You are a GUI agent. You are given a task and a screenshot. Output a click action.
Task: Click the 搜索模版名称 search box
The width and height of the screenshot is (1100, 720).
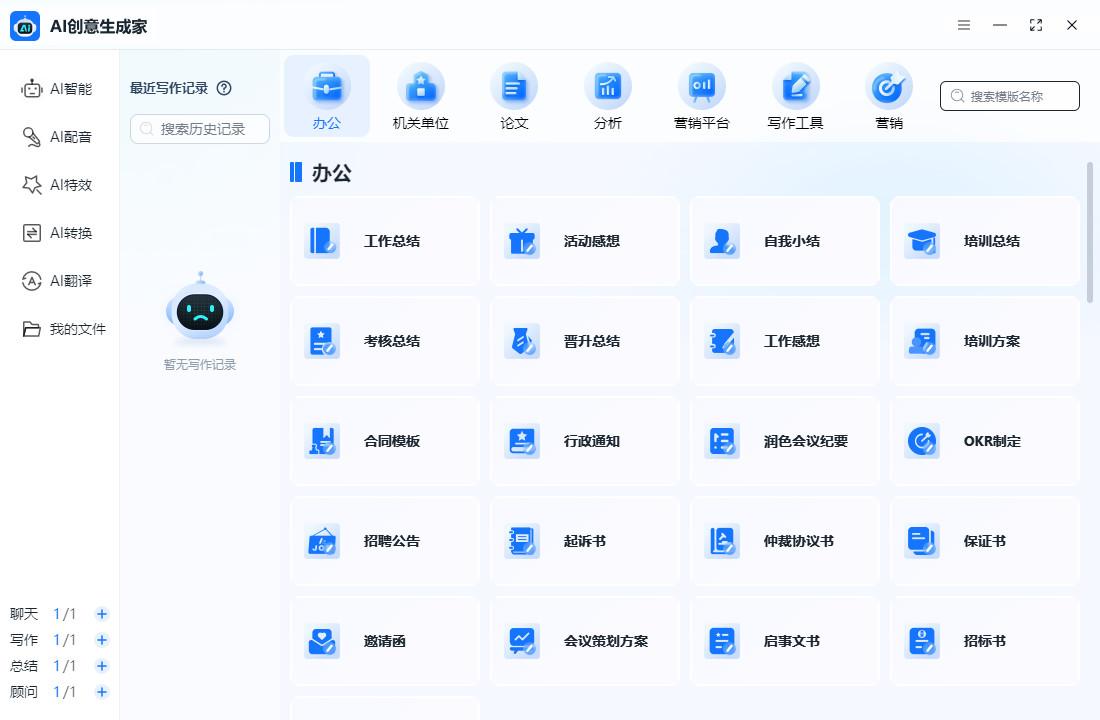pos(1009,95)
